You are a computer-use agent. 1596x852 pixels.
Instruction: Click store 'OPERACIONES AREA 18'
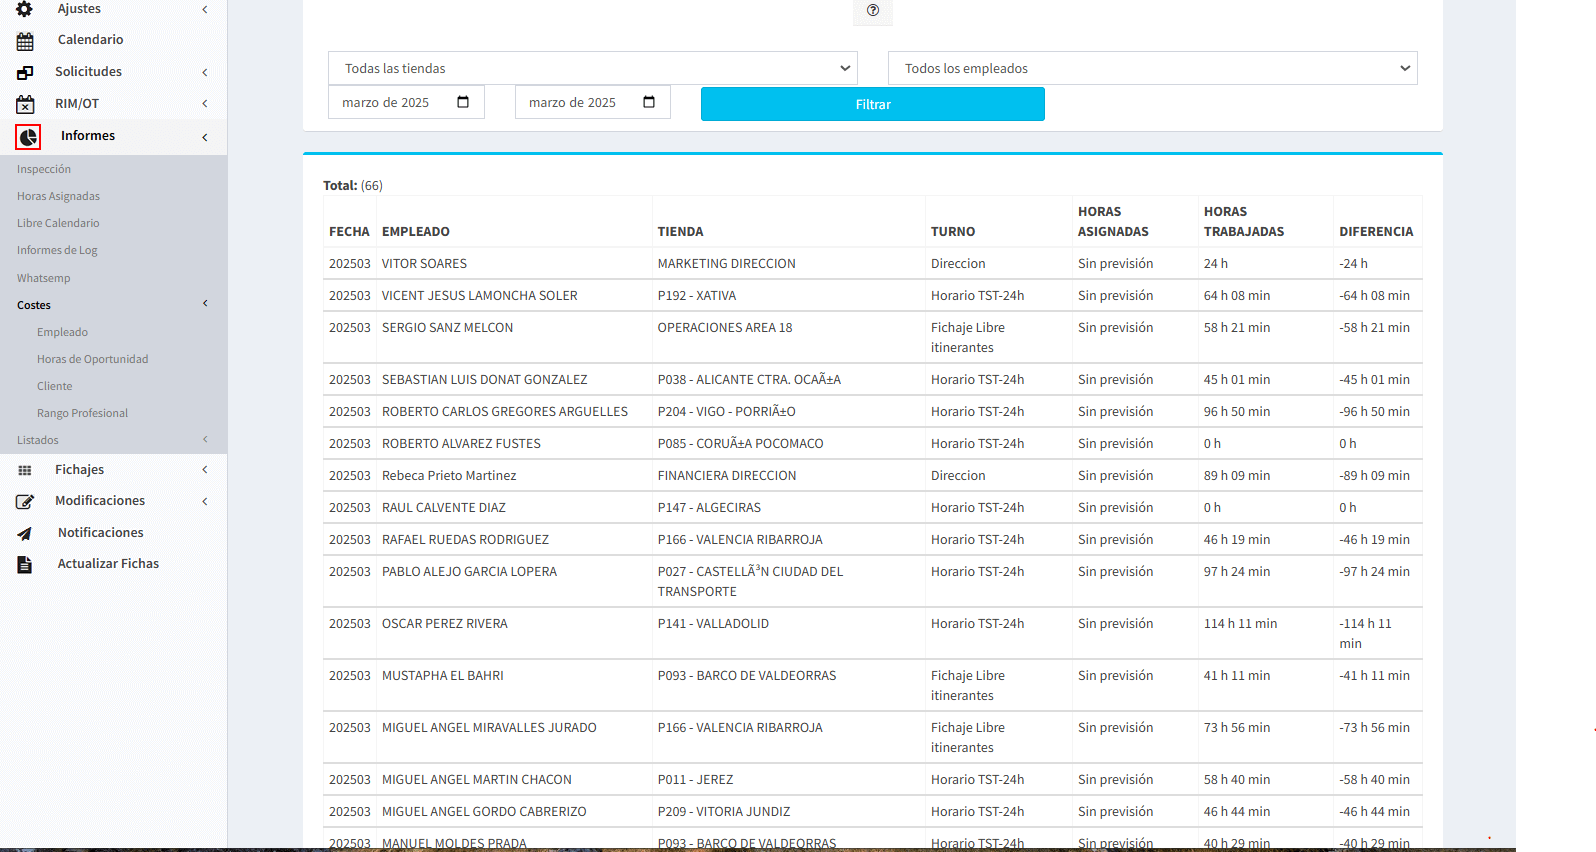tap(725, 327)
